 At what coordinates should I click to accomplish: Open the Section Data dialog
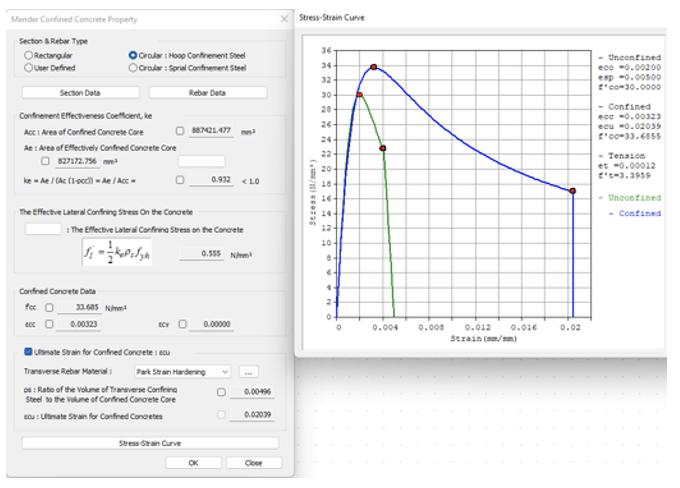pos(78,93)
